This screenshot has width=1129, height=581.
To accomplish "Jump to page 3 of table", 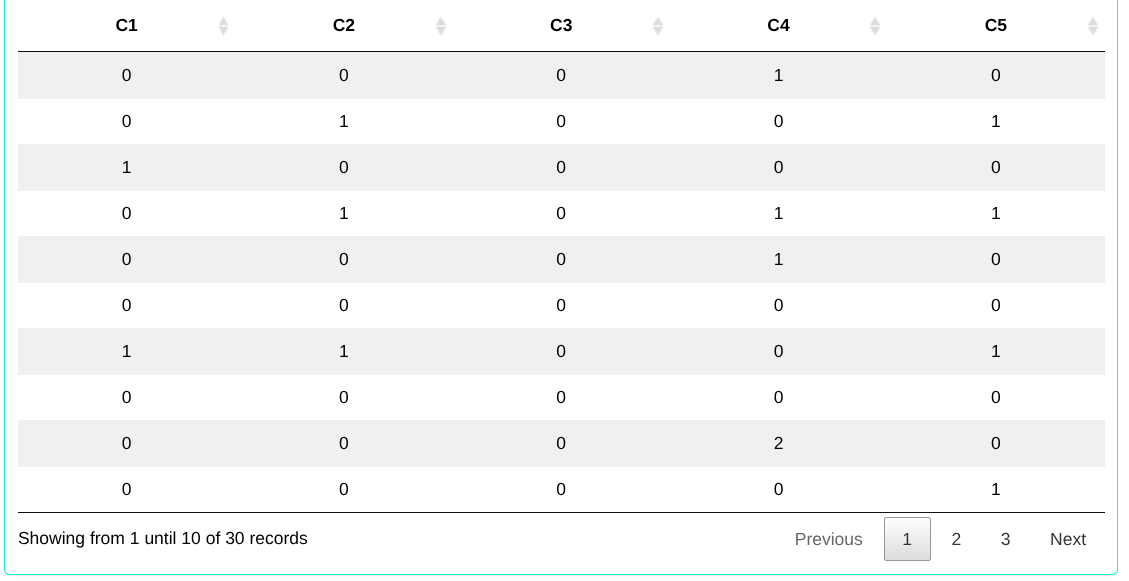I will [x=1005, y=539].
